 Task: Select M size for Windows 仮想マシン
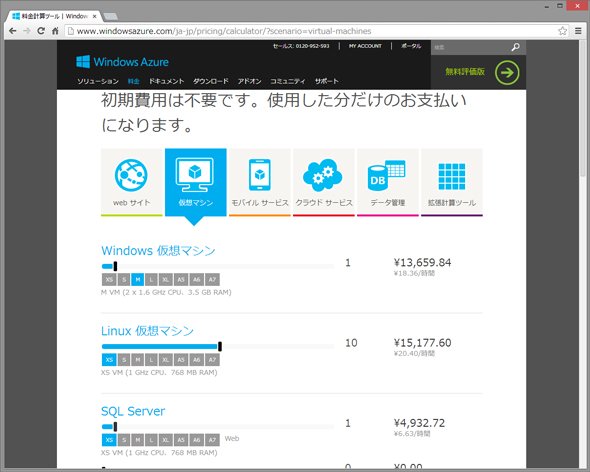point(138,279)
